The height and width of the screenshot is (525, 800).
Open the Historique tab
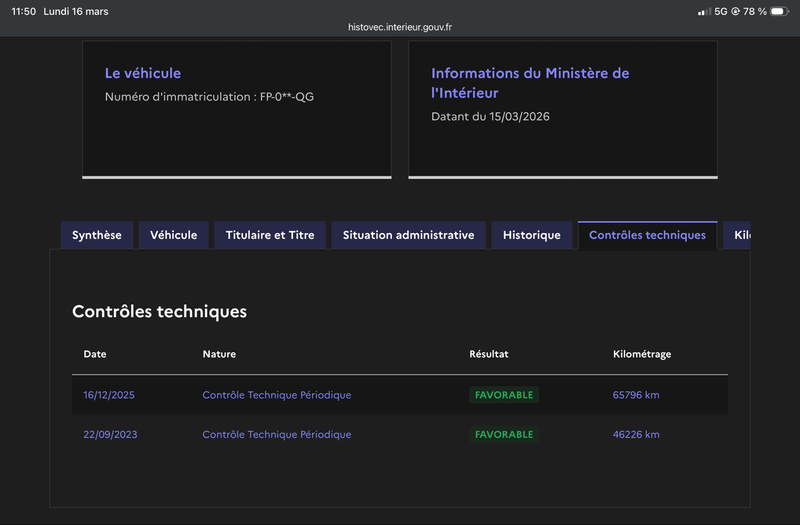tap(531, 235)
